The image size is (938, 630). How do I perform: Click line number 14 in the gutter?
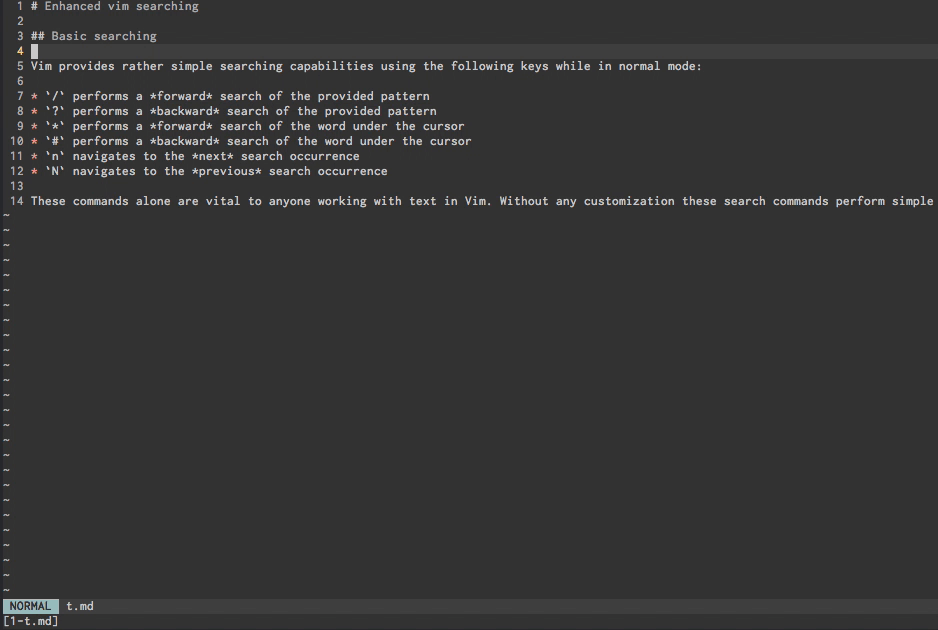point(17,201)
